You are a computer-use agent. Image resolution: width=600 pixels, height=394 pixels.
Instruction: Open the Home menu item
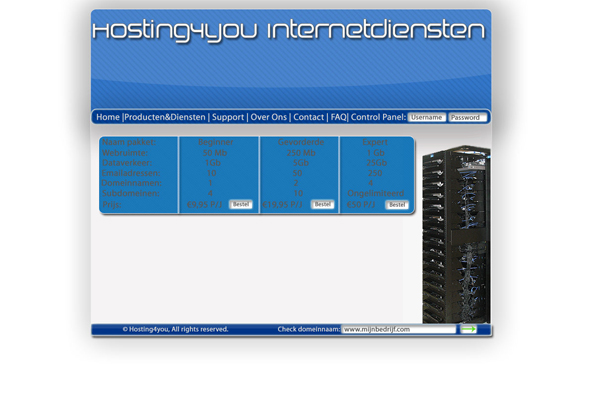click(108, 117)
